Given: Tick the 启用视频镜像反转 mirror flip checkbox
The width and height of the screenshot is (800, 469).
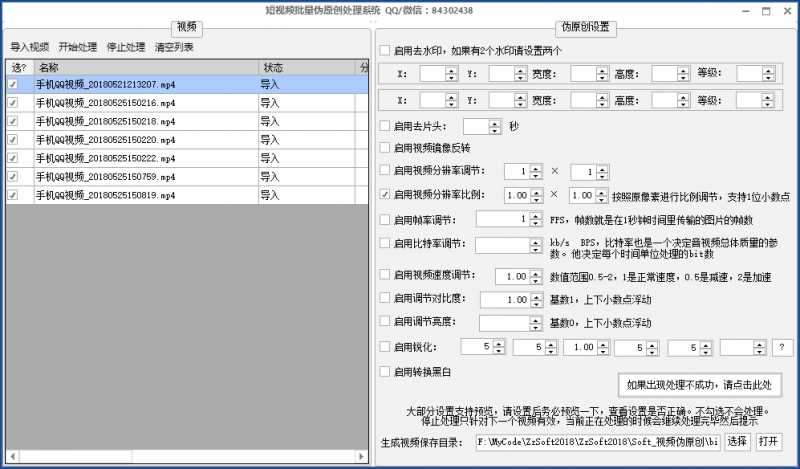Looking at the screenshot, I should click(386, 147).
